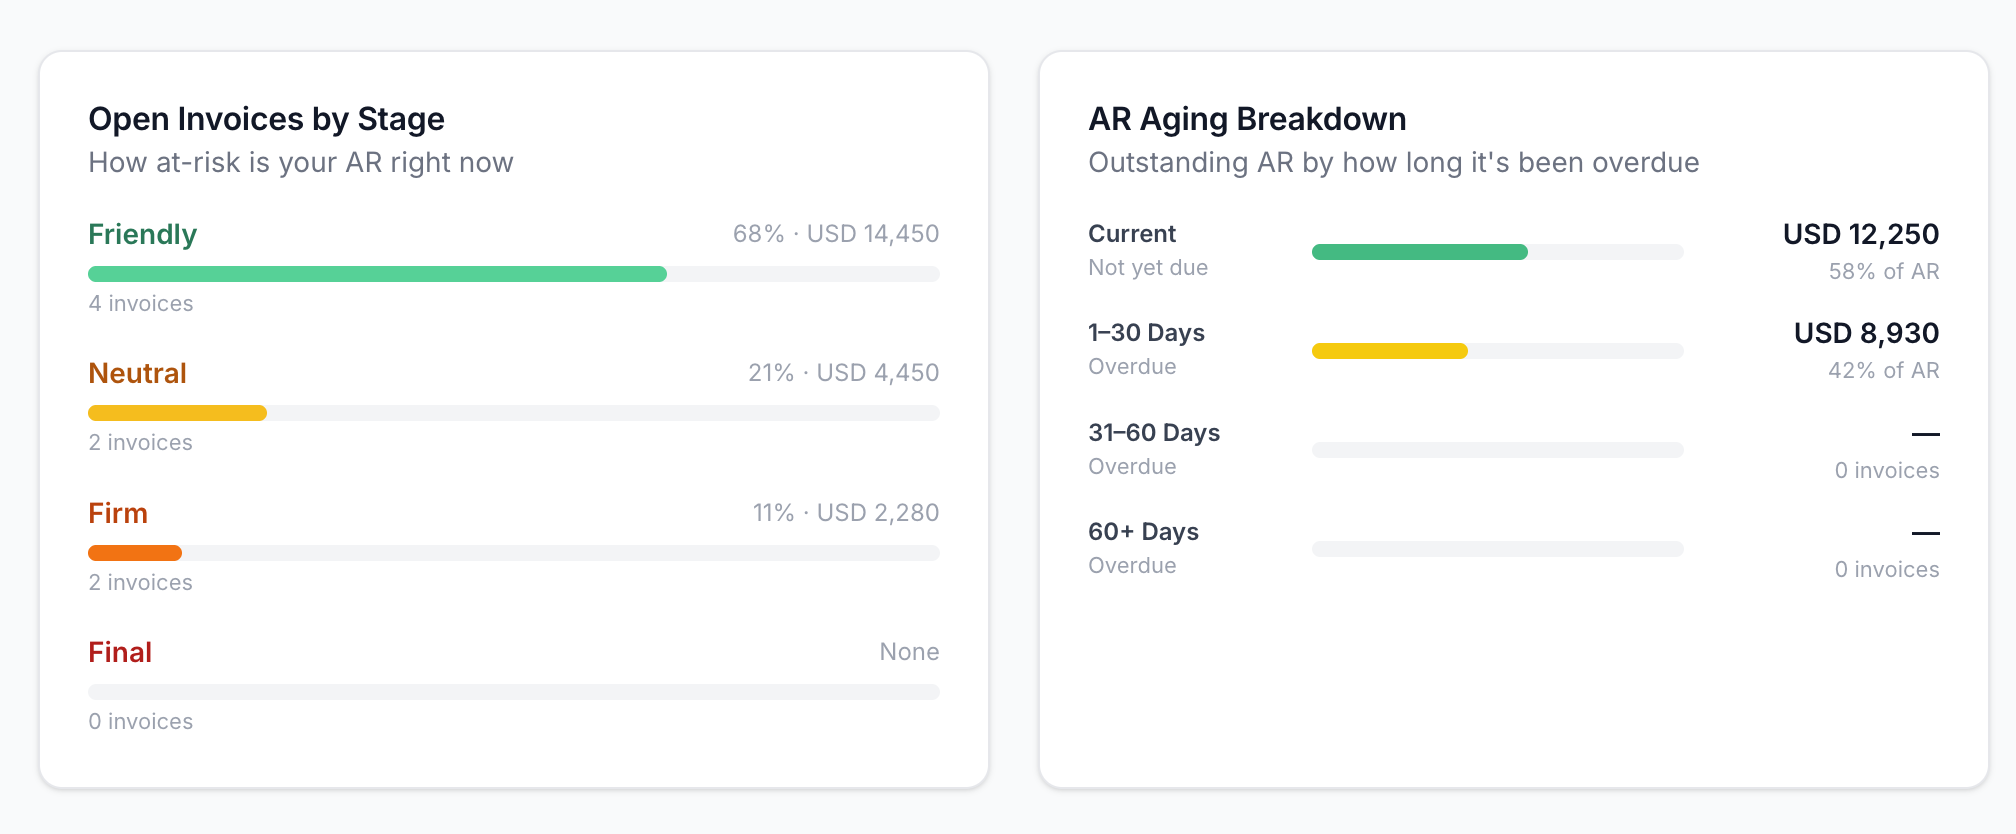Click the Final stage label
Image resolution: width=2016 pixels, height=834 pixels.
point(120,652)
